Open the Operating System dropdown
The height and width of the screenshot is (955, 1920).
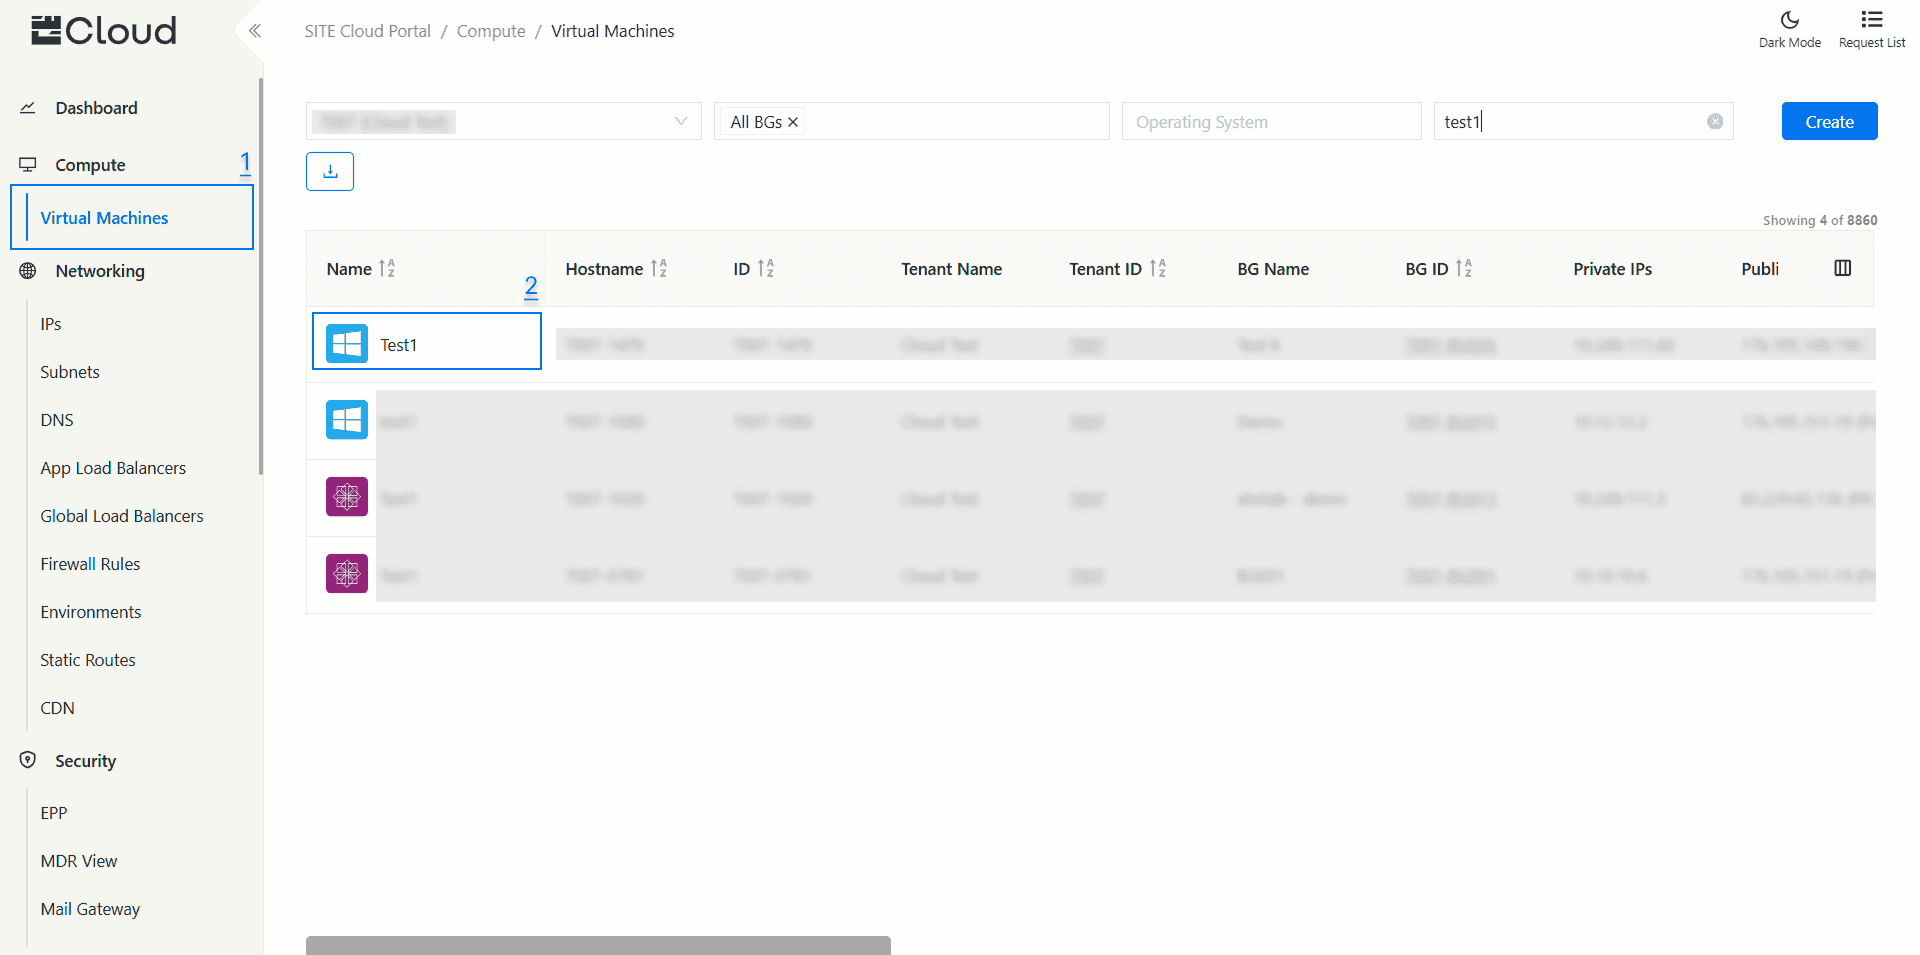click(x=1270, y=122)
